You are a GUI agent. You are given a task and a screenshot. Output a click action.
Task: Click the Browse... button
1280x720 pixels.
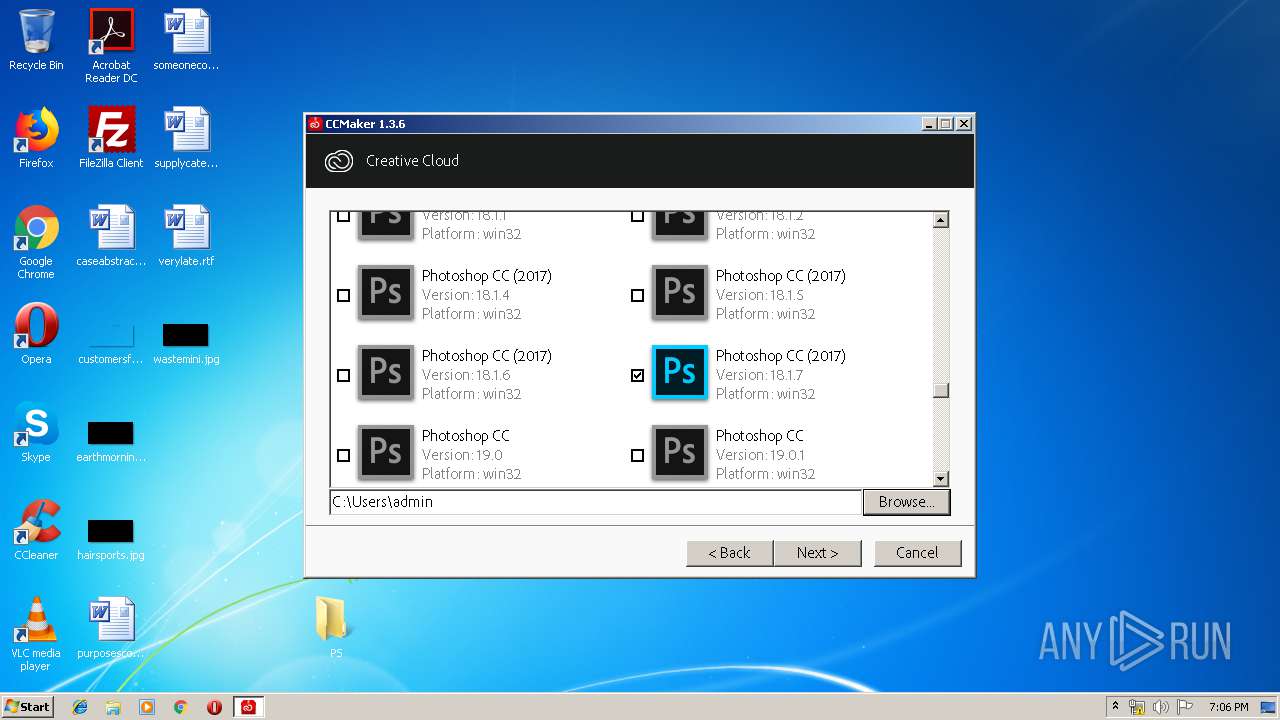(906, 502)
